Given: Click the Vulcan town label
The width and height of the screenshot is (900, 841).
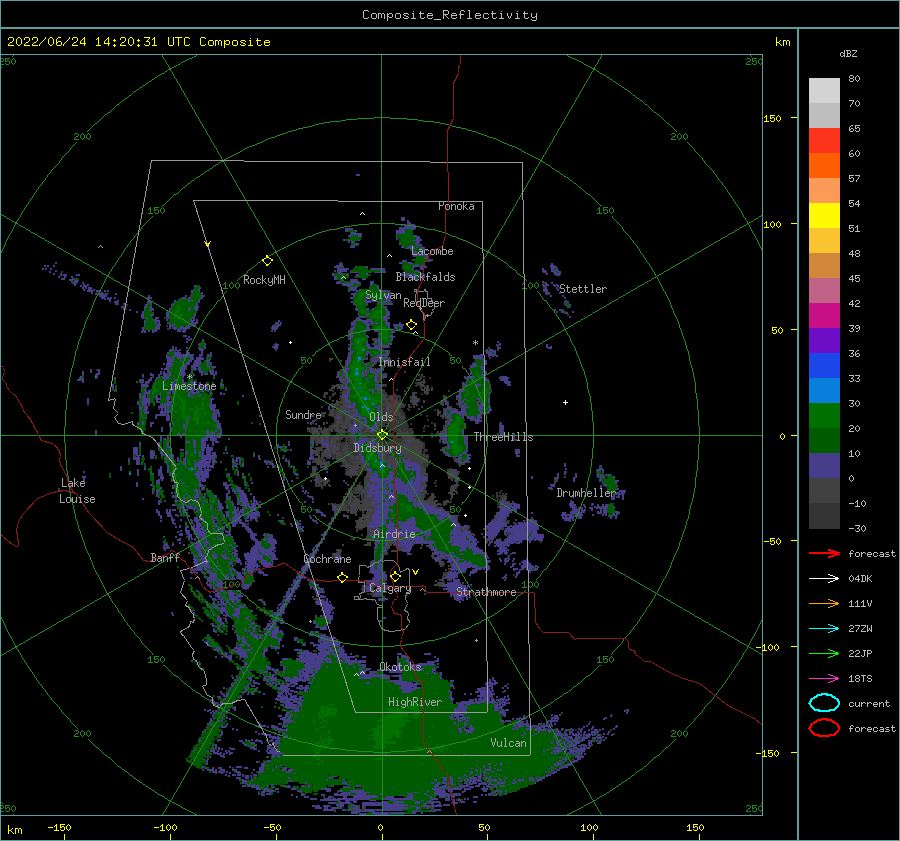Looking at the screenshot, I should coord(508,743).
